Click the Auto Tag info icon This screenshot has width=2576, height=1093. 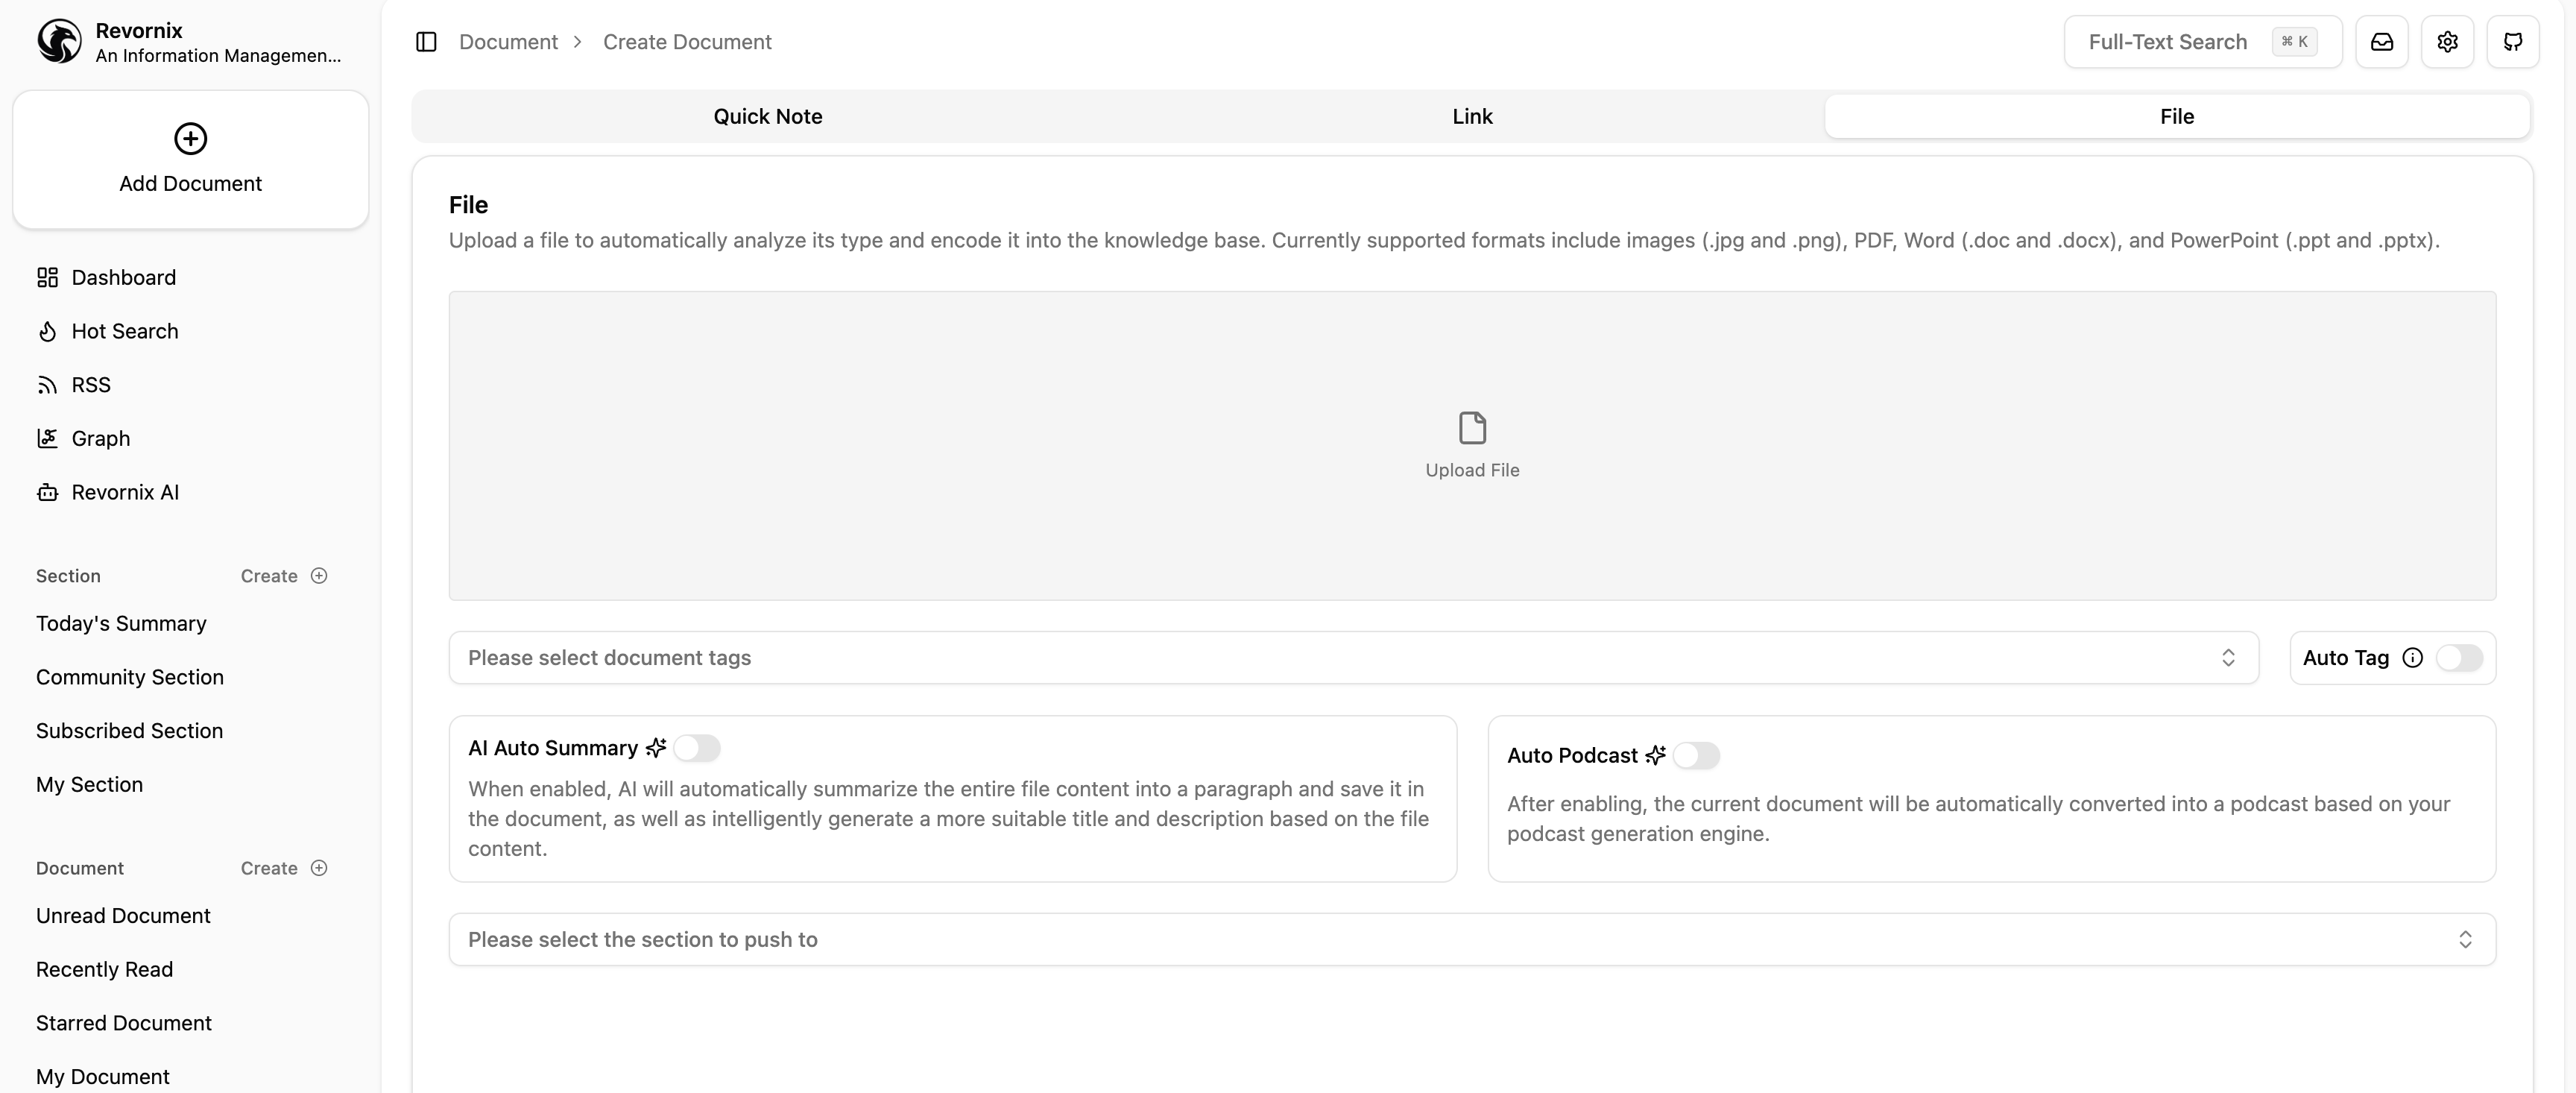[2412, 658]
